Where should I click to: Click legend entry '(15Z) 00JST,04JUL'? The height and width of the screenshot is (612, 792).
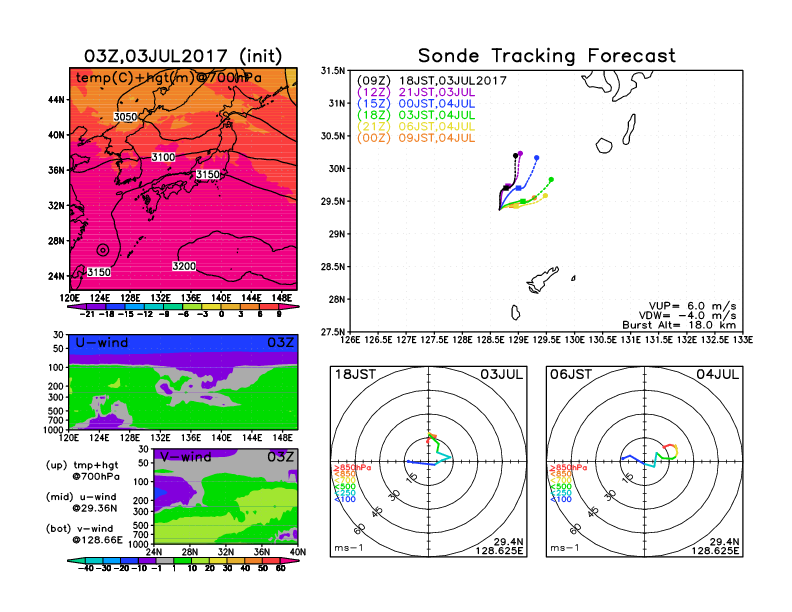[x=416, y=104]
